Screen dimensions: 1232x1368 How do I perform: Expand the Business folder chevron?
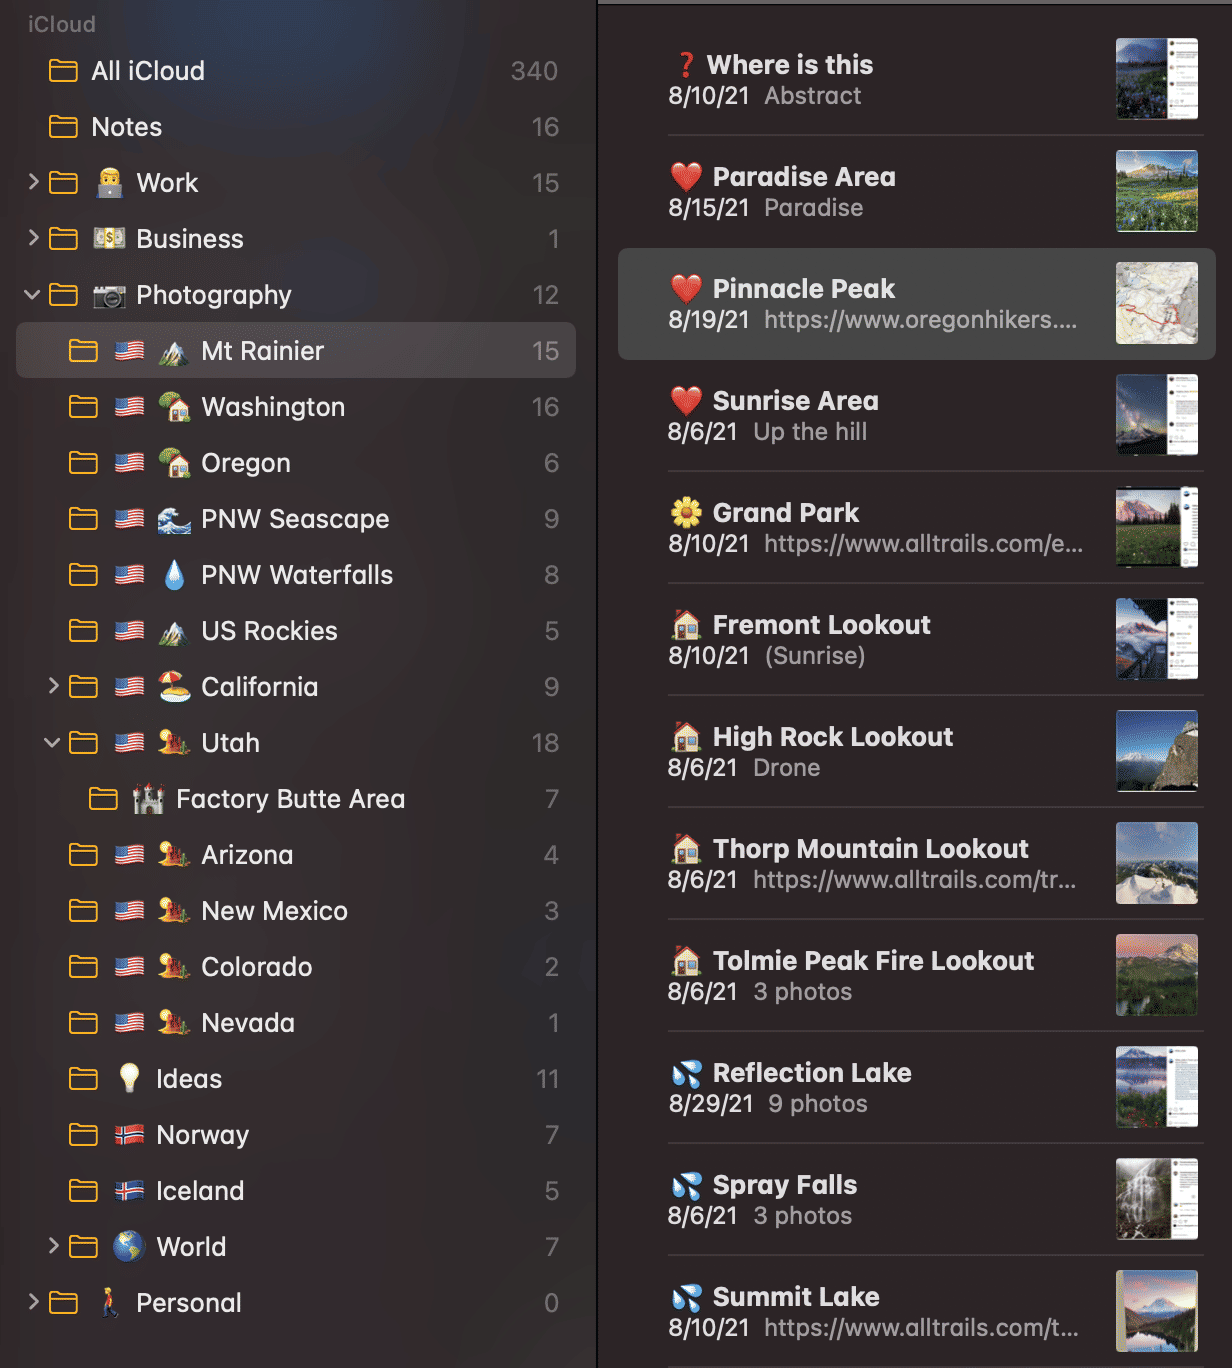point(33,238)
